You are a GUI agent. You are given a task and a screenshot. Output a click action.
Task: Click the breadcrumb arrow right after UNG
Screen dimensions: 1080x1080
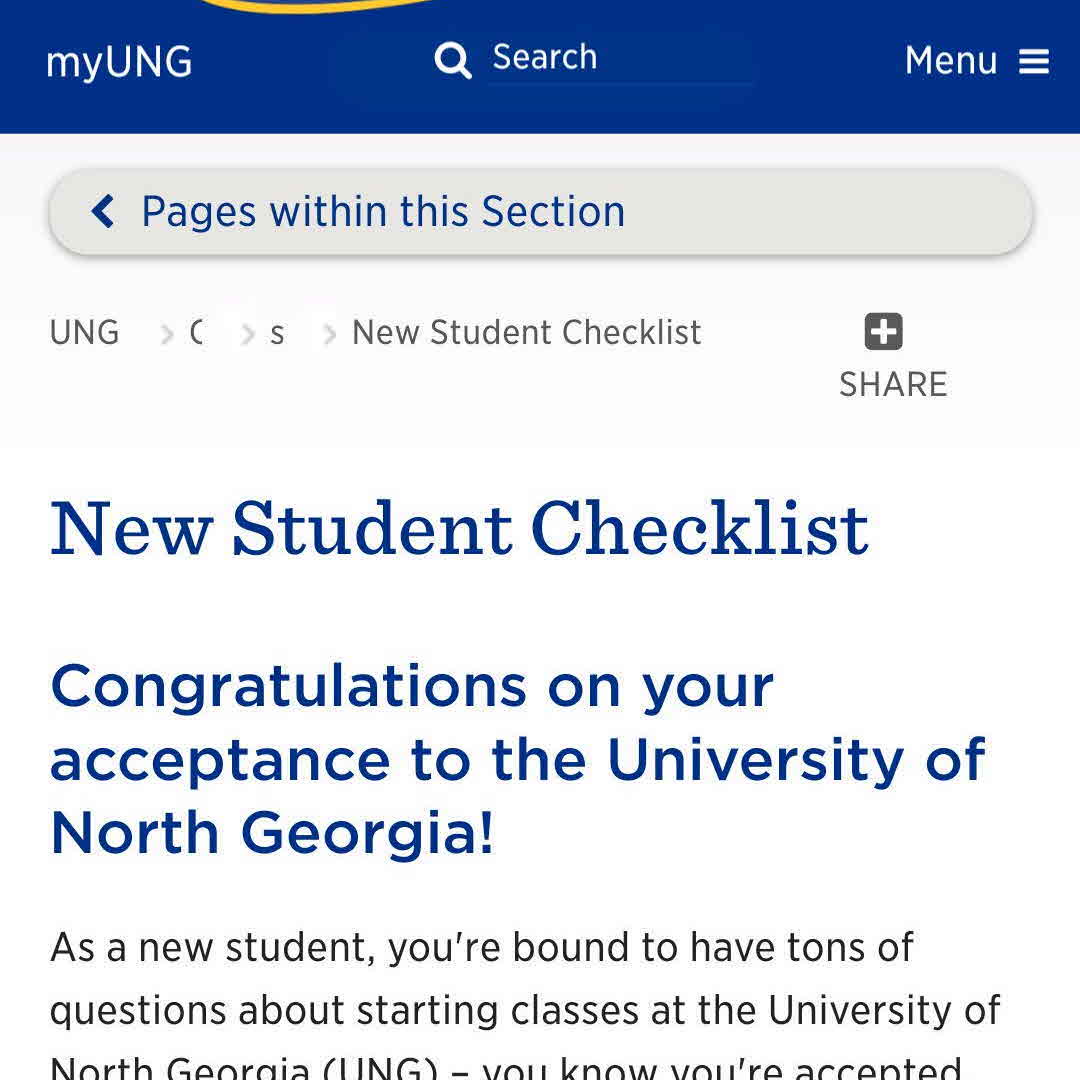167,334
